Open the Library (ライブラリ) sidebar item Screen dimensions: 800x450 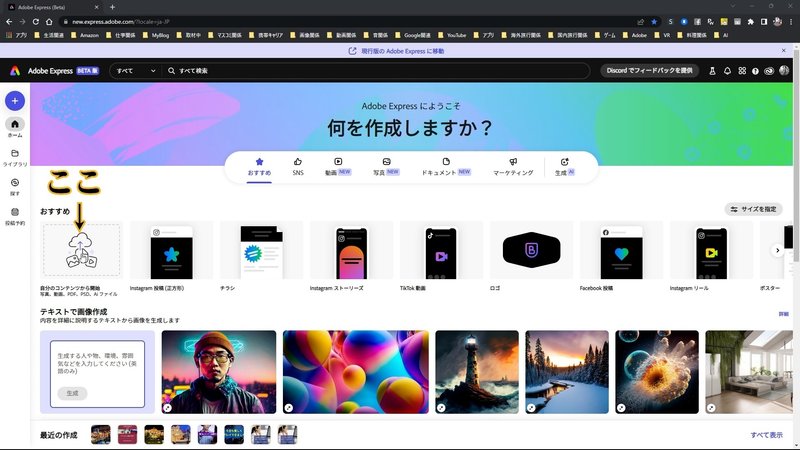(15, 158)
